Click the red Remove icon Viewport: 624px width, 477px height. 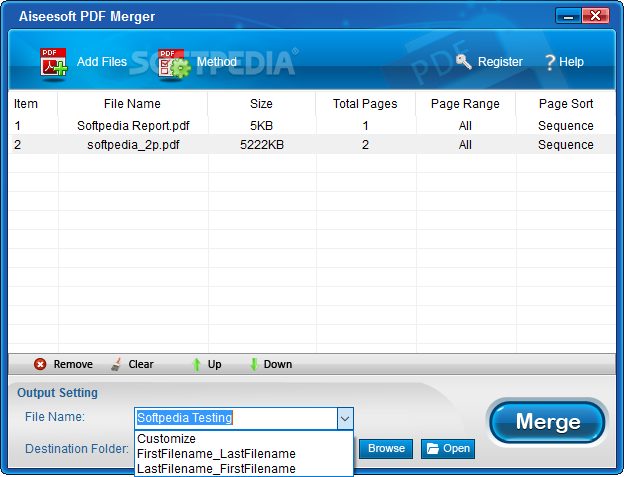pyautogui.click(x=40, y=364)
